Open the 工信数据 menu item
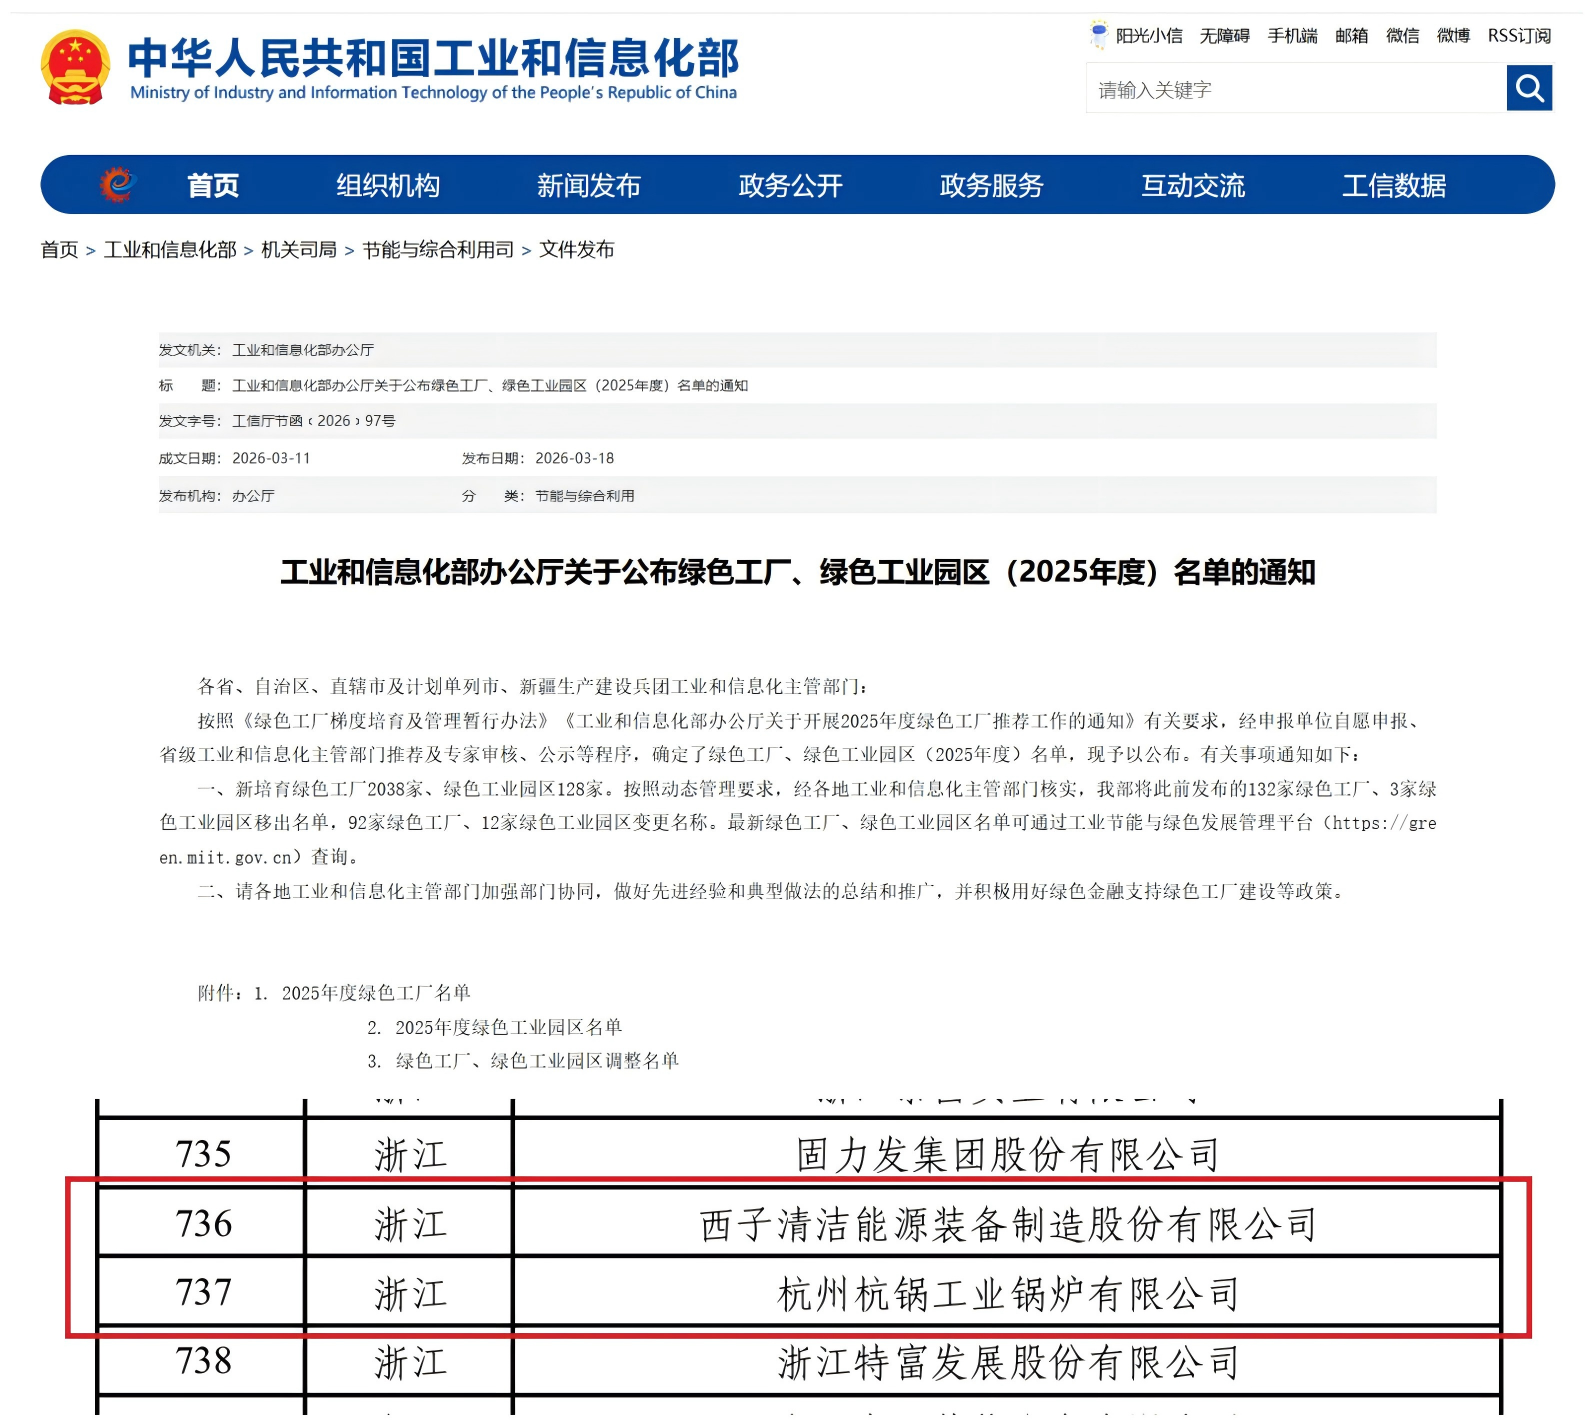Image resolution: width=1594 pixels, height=1426 pixels. (1393, 185)
